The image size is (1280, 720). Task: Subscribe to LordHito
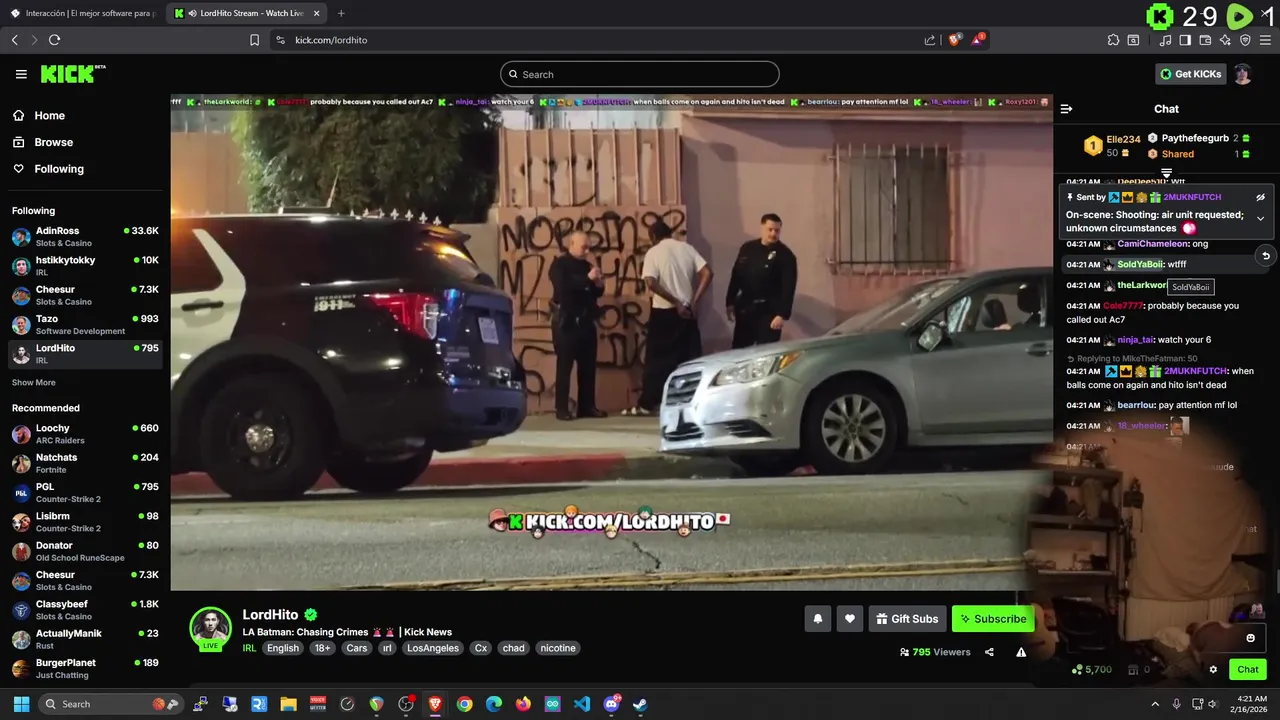tap(993, 619)
